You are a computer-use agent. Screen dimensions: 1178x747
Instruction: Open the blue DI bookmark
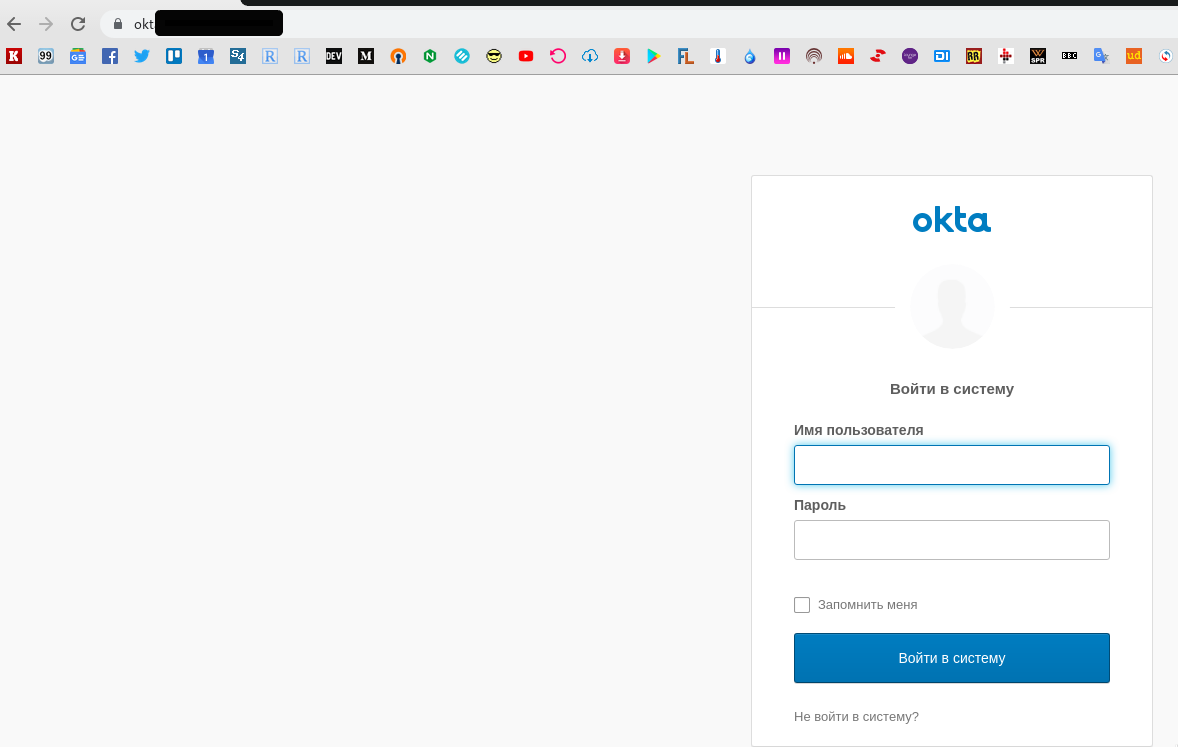click(x=942, y=56)
